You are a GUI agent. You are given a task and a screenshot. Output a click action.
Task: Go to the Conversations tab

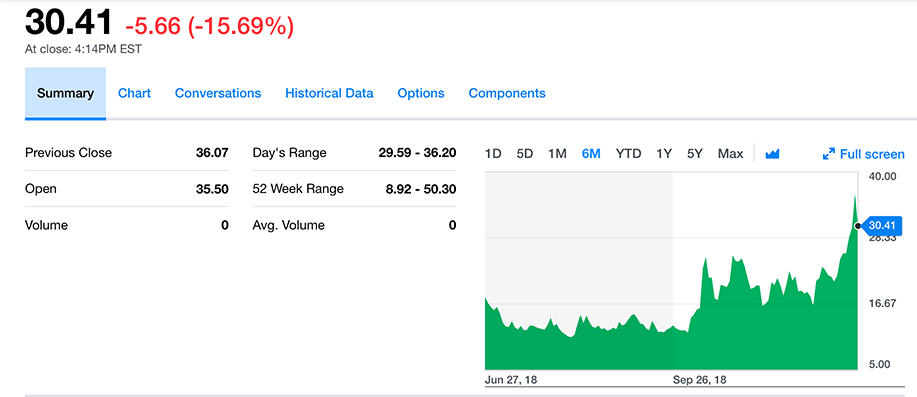point(218,93)
